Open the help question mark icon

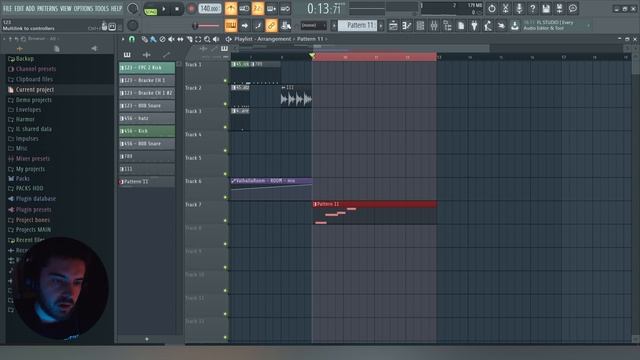pos(532,9)
